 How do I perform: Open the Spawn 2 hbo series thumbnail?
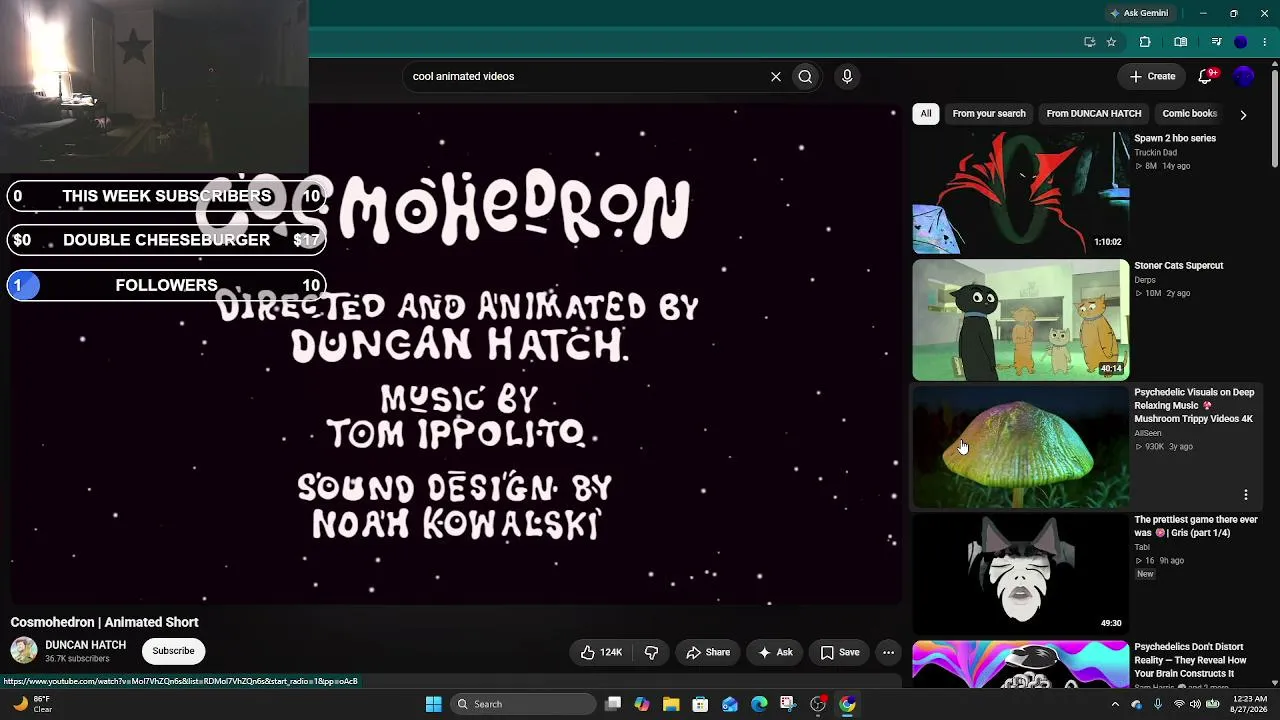pyautogui.click(x=1021, y=193)
